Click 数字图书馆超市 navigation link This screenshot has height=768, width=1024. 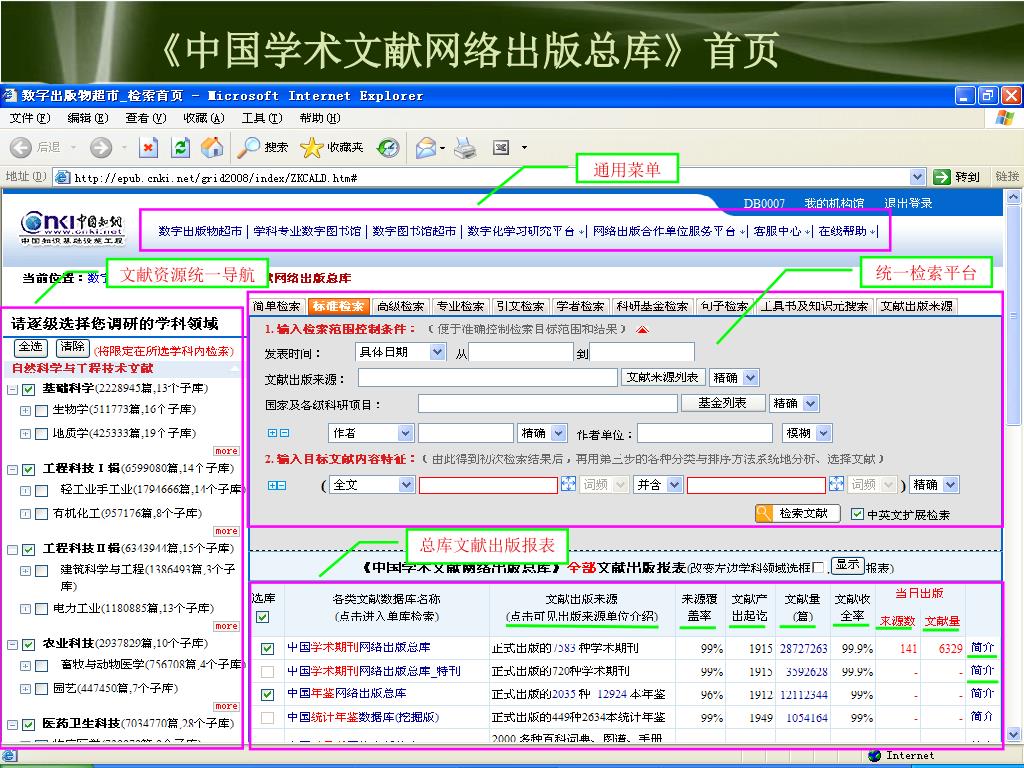tap(414, 231)
